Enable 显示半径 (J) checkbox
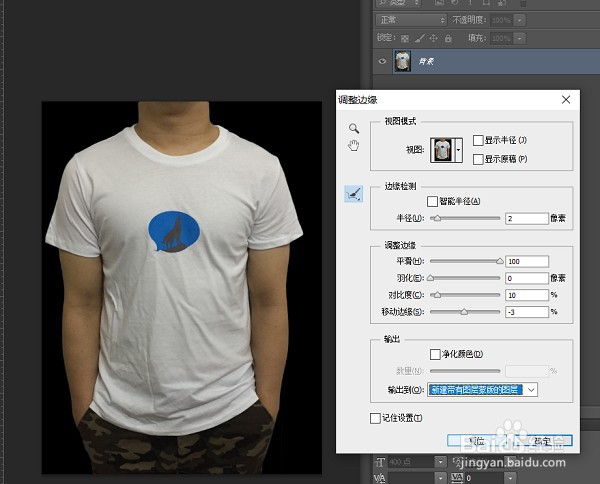 [478, 140]
